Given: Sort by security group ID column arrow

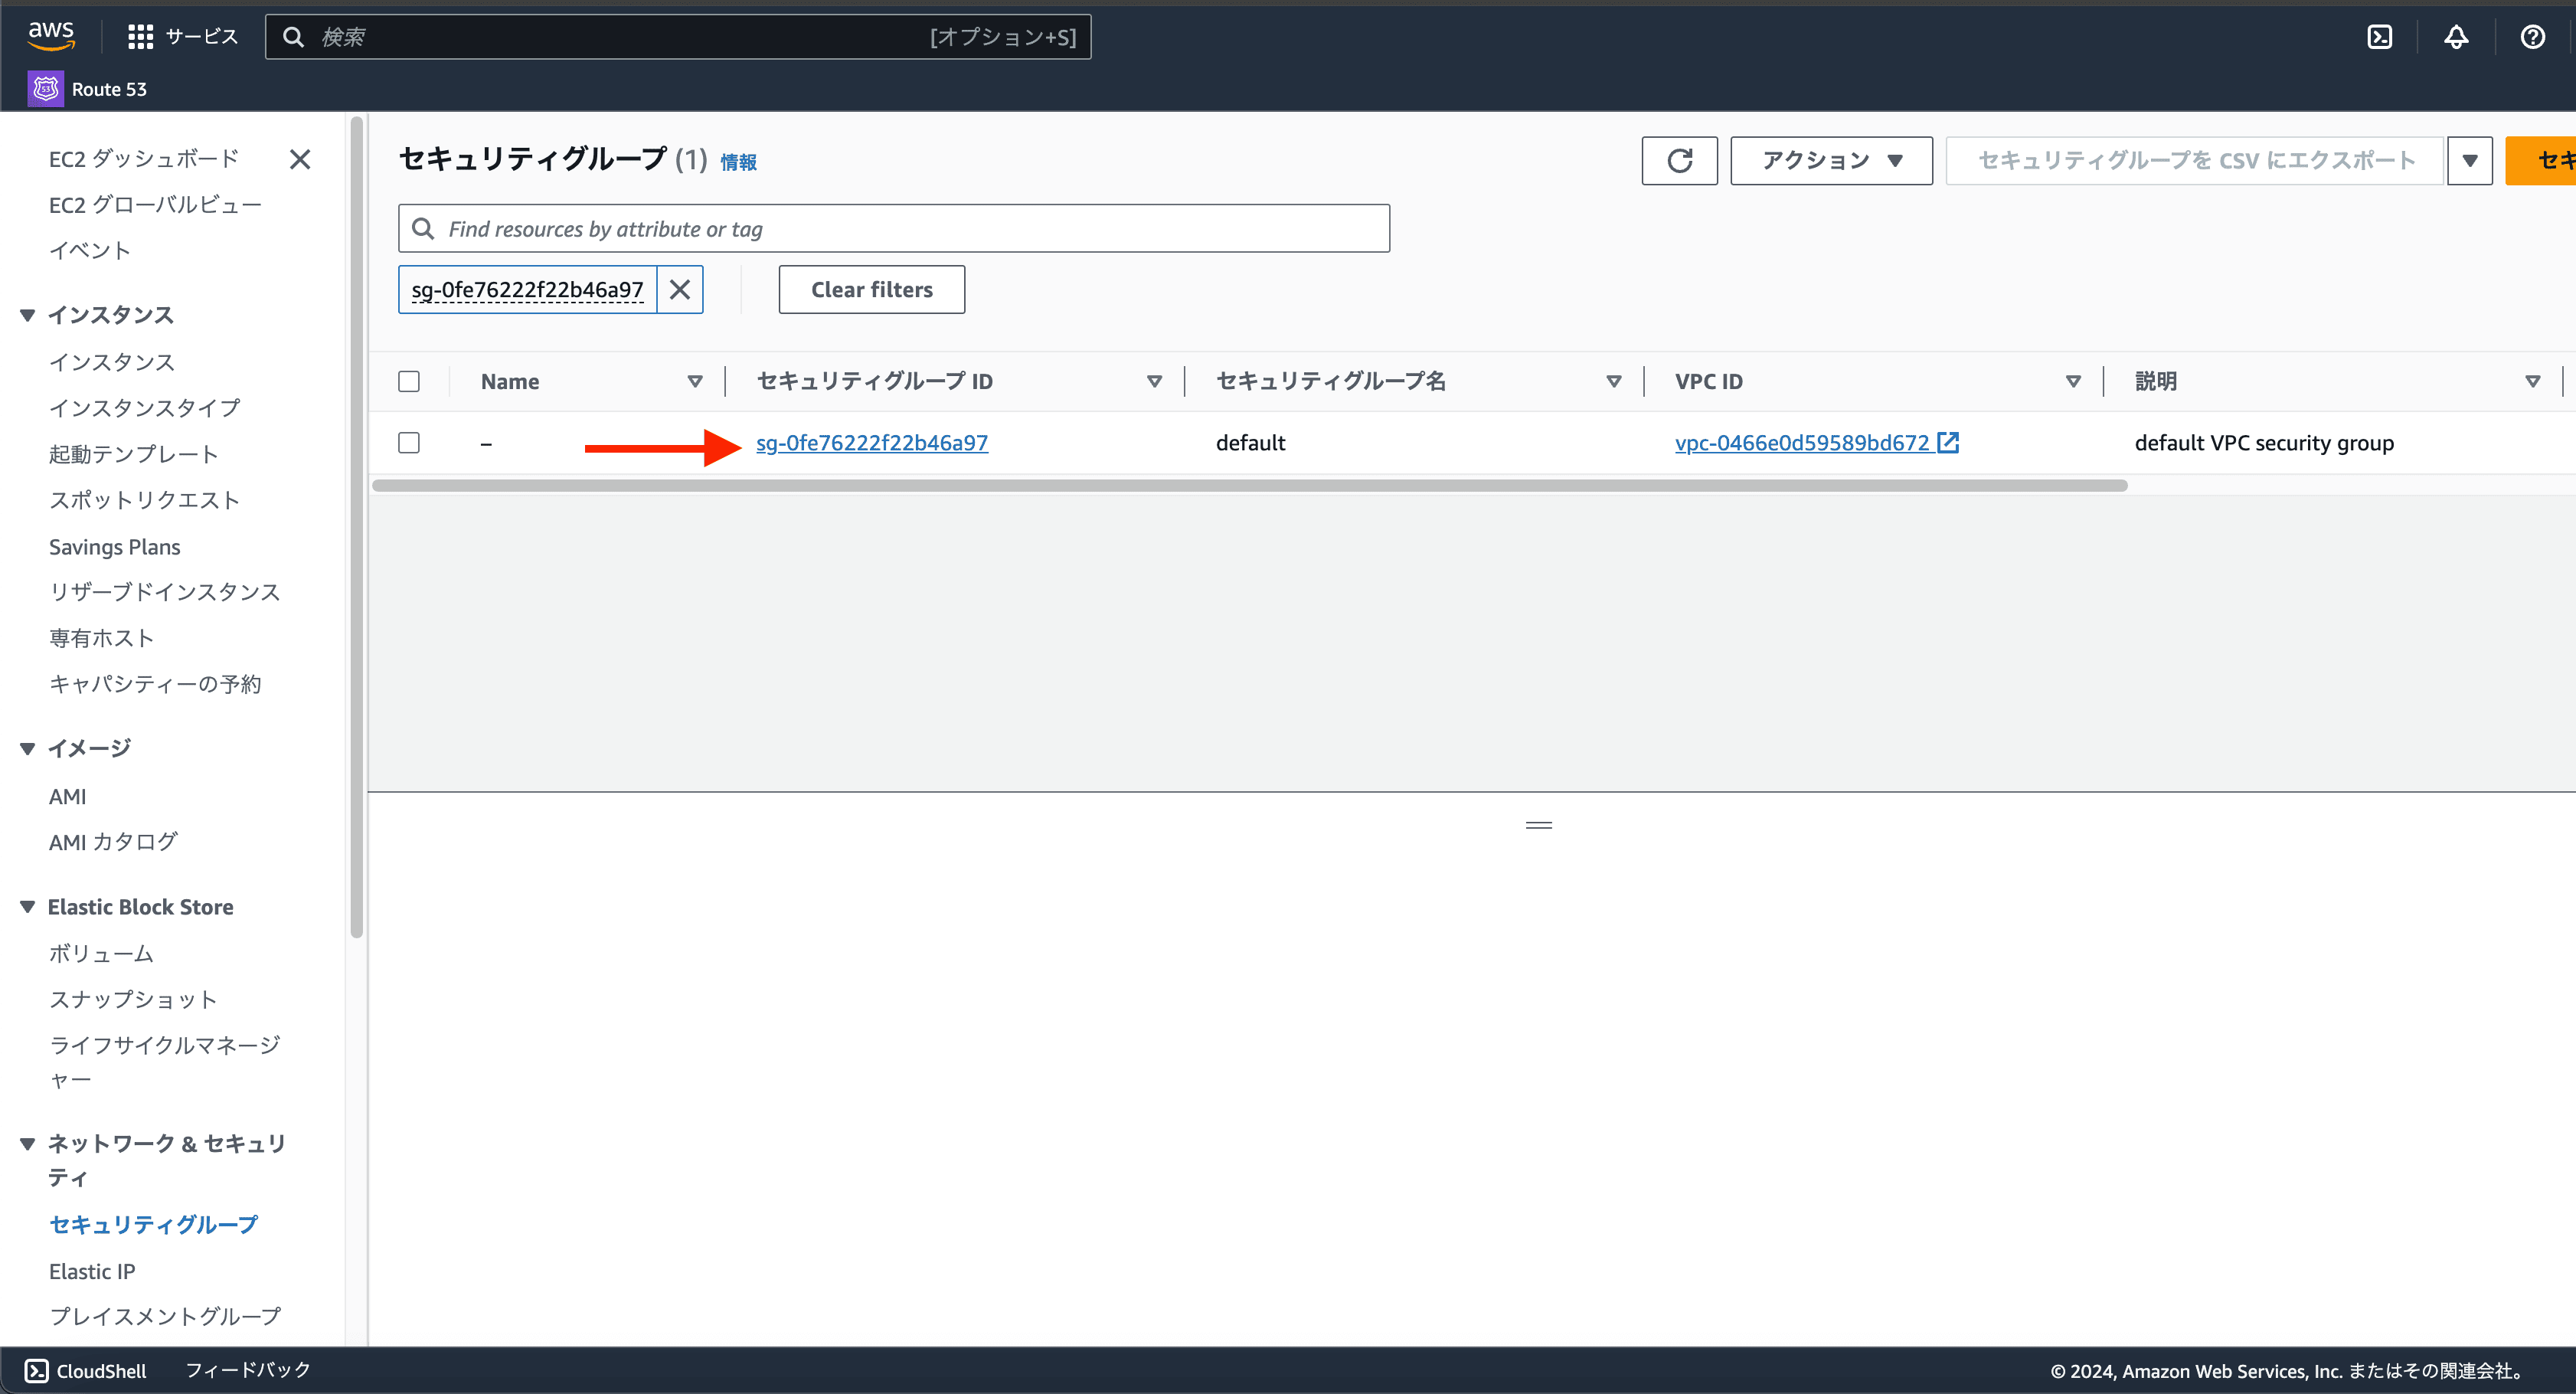Looking at the screenshot, I should click(x=1154, y=381).
